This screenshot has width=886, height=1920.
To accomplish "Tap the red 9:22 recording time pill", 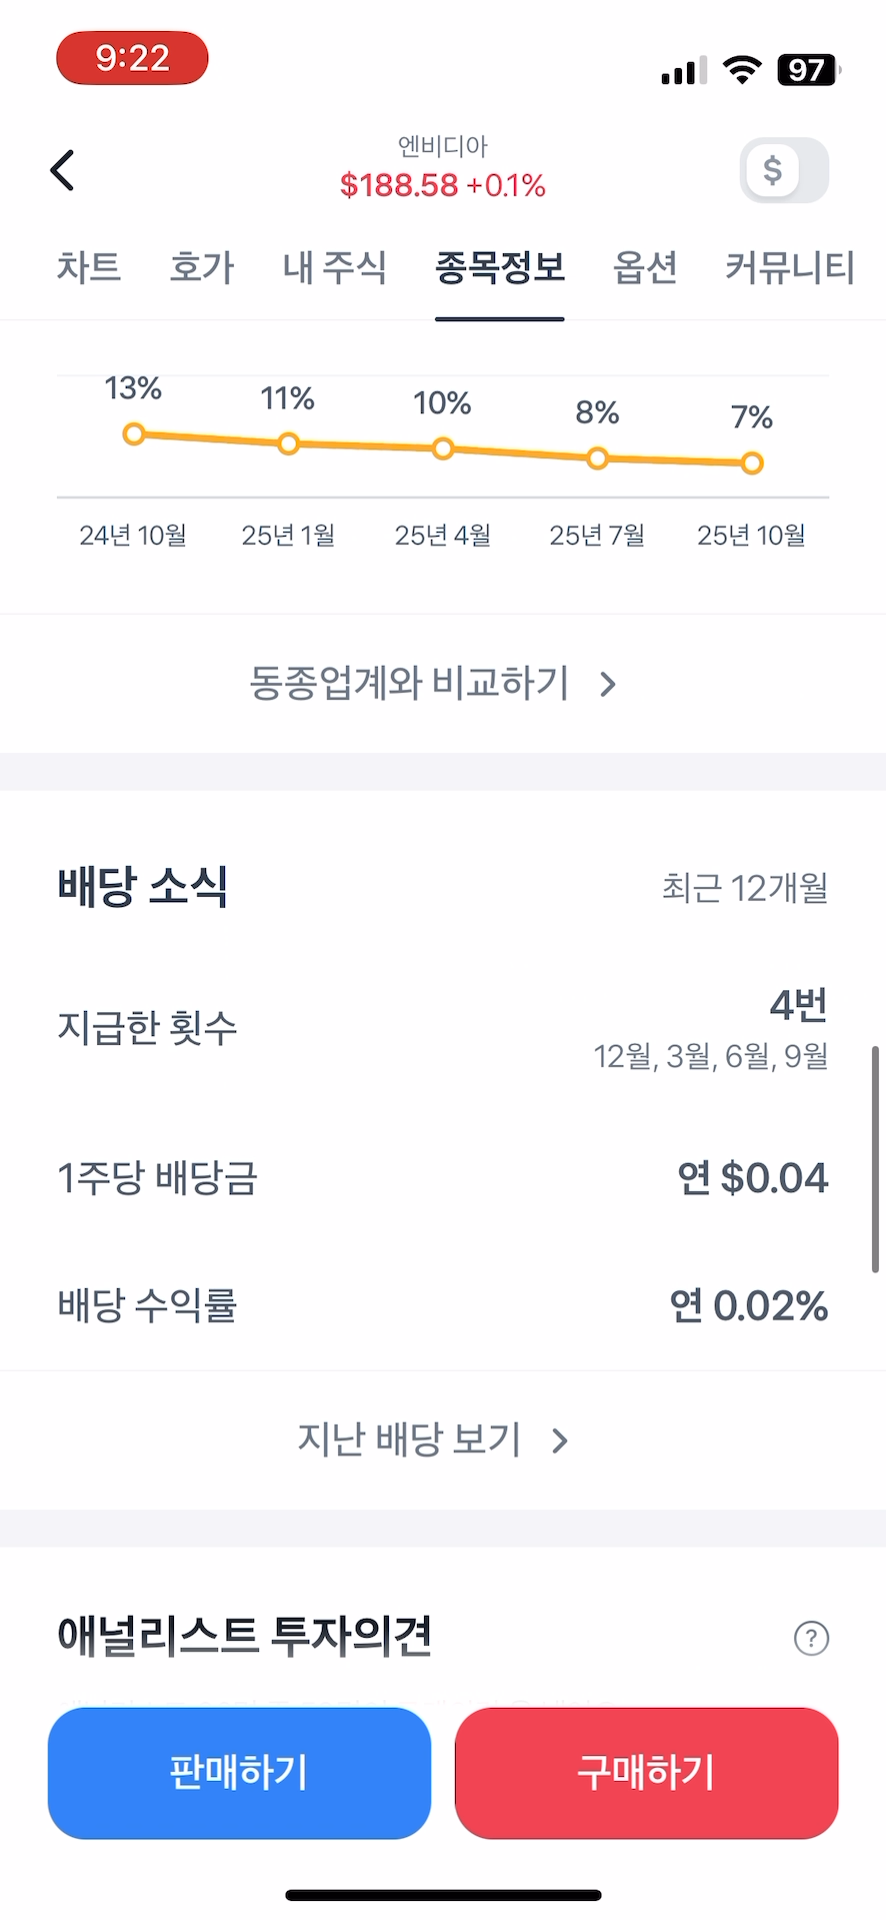I will coord(132,58).
